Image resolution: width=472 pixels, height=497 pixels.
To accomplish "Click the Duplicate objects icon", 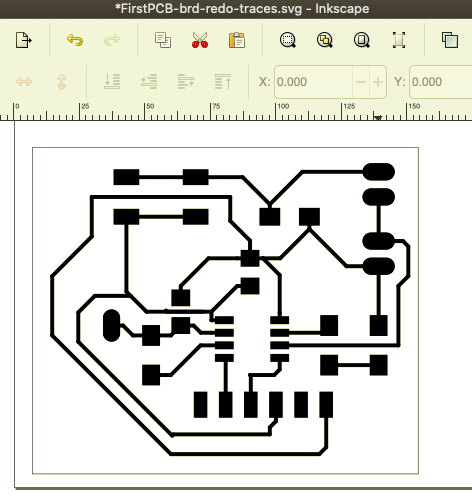I will click(x=450, y=40).
